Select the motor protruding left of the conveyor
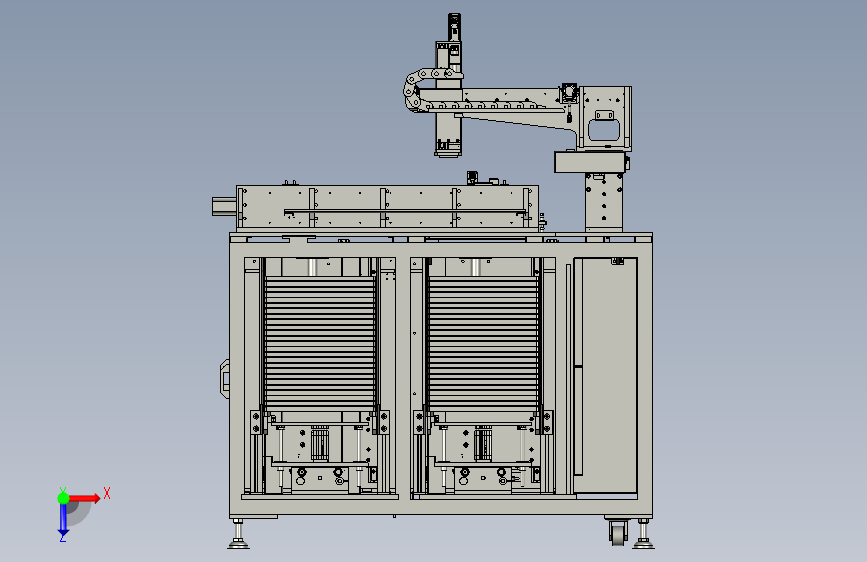The height and width of the screenshot is (562, 867). click(224, 206)
